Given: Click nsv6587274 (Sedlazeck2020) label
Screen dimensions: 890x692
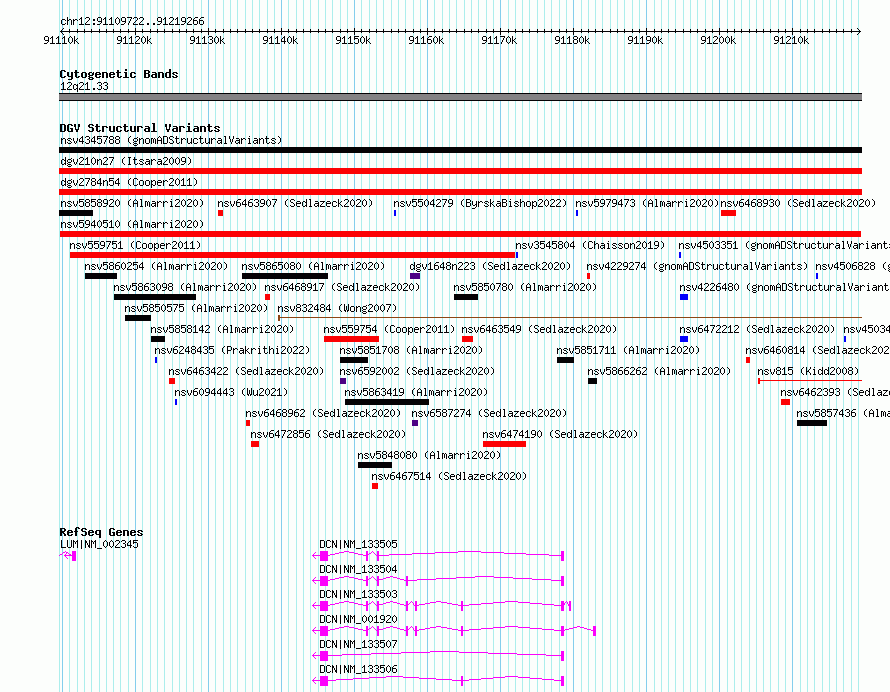Looking at the screenshot, I should tap(489, 413).
